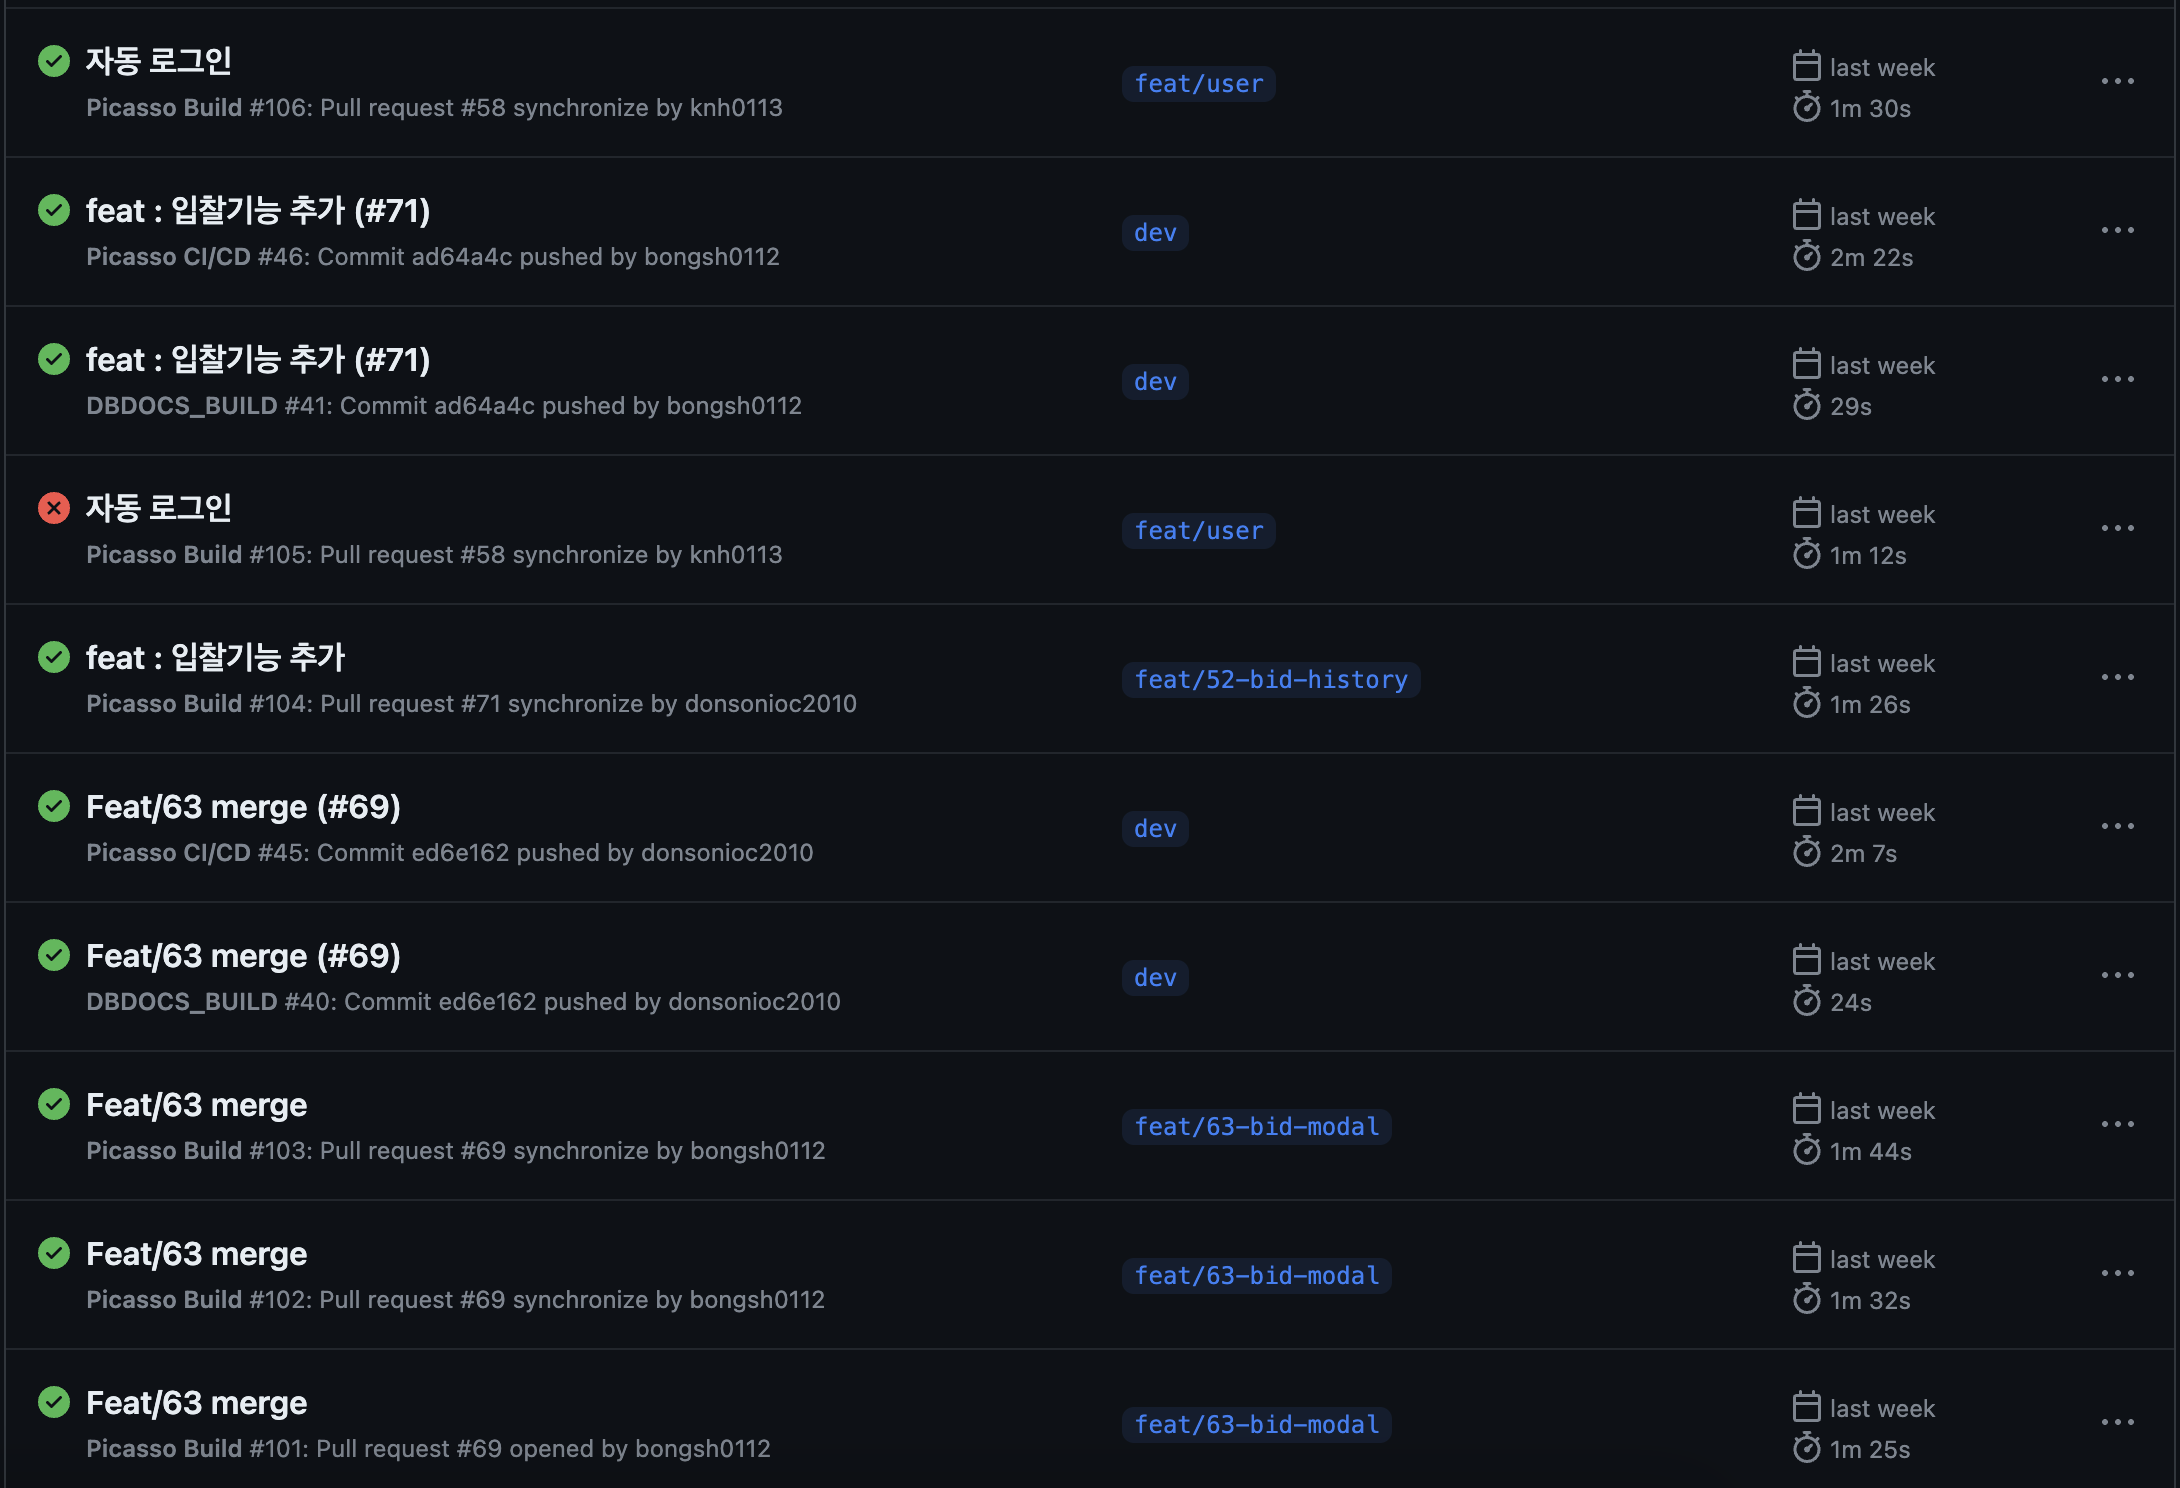The height and width of the screenshot is (1488, 2180).
Task: Open the Feat/63 merge (#69) run, CI/CD #45
Action: click(x=243, y=807)
